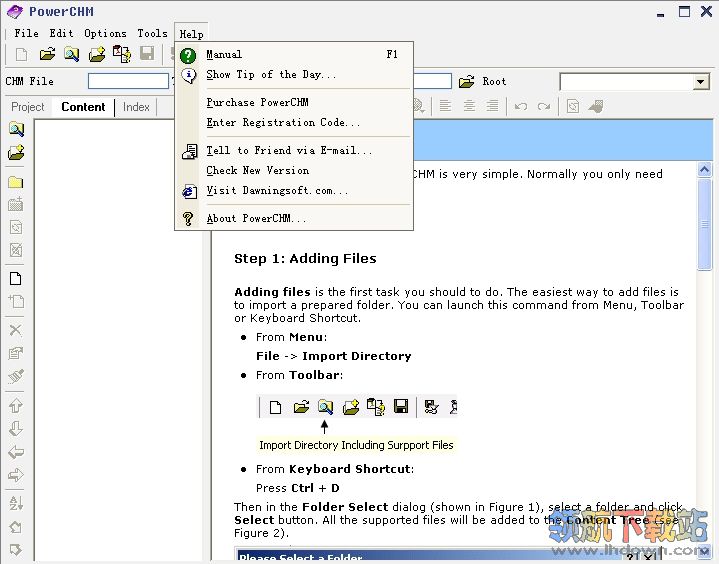Click 'Step 1: Adding Files' heading
This screenshot has width=719, height=564.
(x=305, y=259)
